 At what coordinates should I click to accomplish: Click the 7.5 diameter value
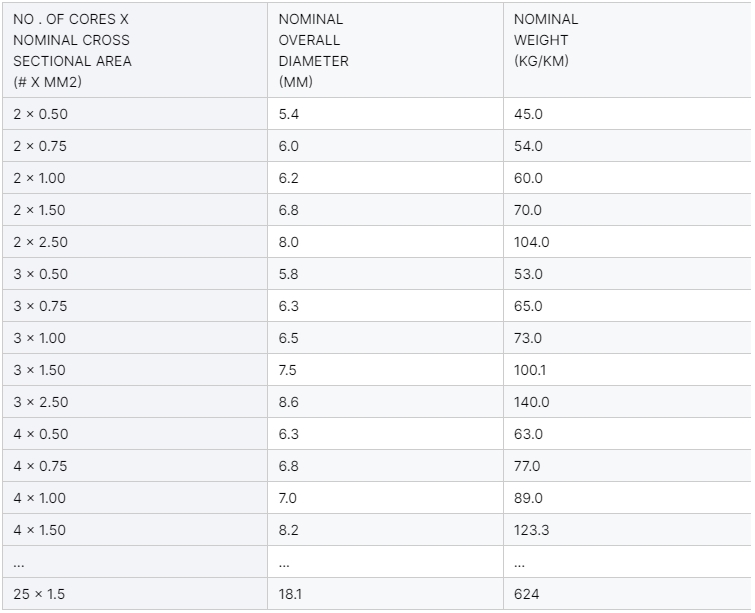pyautogui.click(x=288, y=370)
